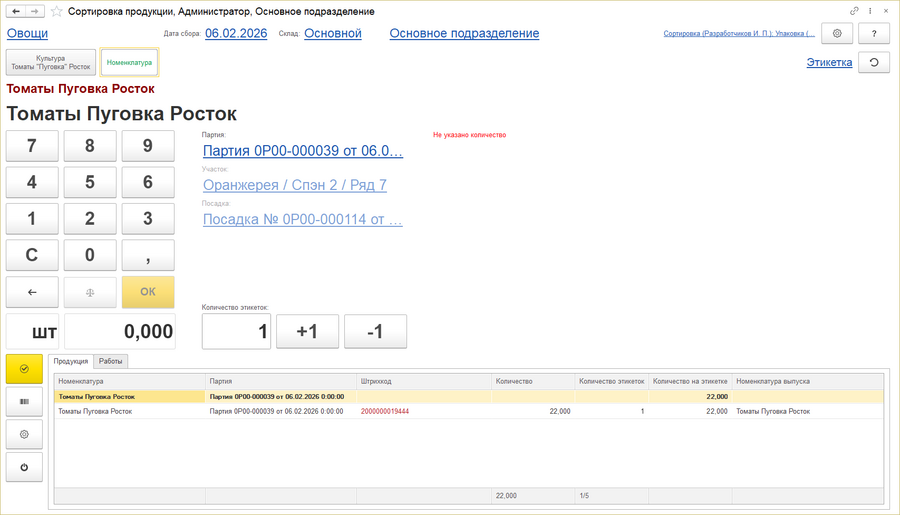Copy the form link with the chain icon
This screenshot has width=900, height=515.
click(854, 11)
